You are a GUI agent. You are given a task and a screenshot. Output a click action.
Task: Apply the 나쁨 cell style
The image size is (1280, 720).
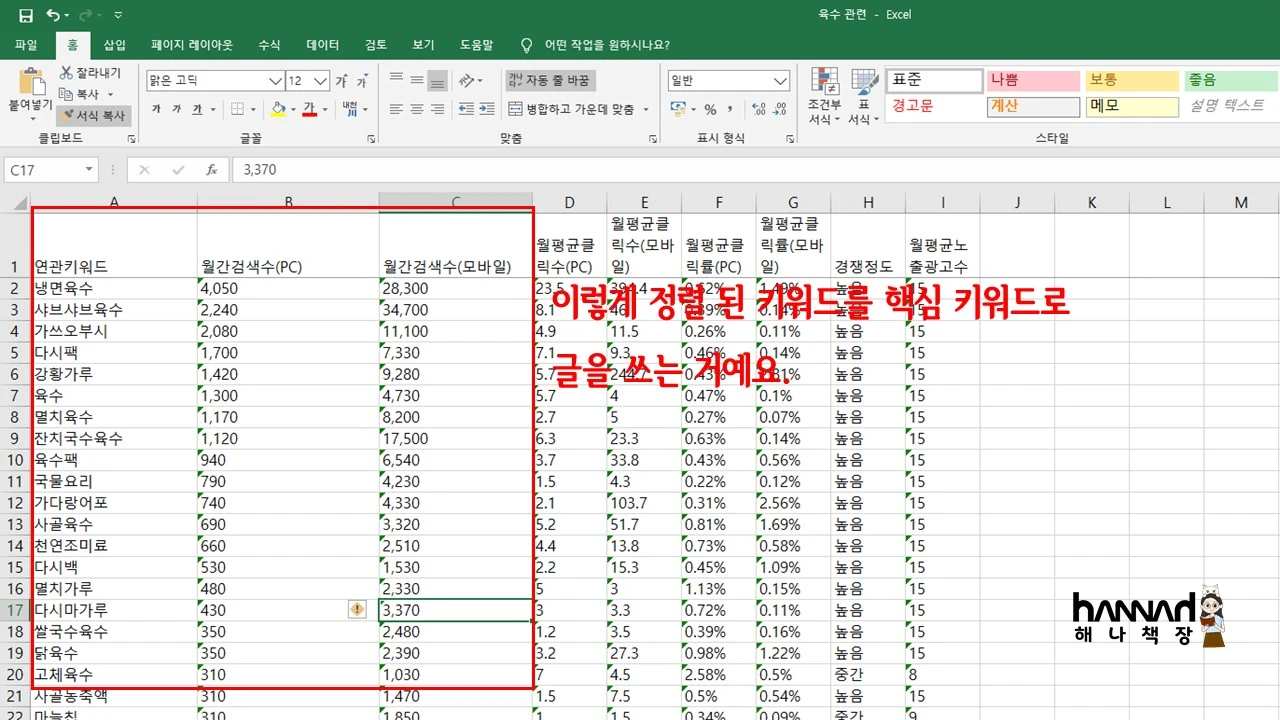[x=1033, y=81]
